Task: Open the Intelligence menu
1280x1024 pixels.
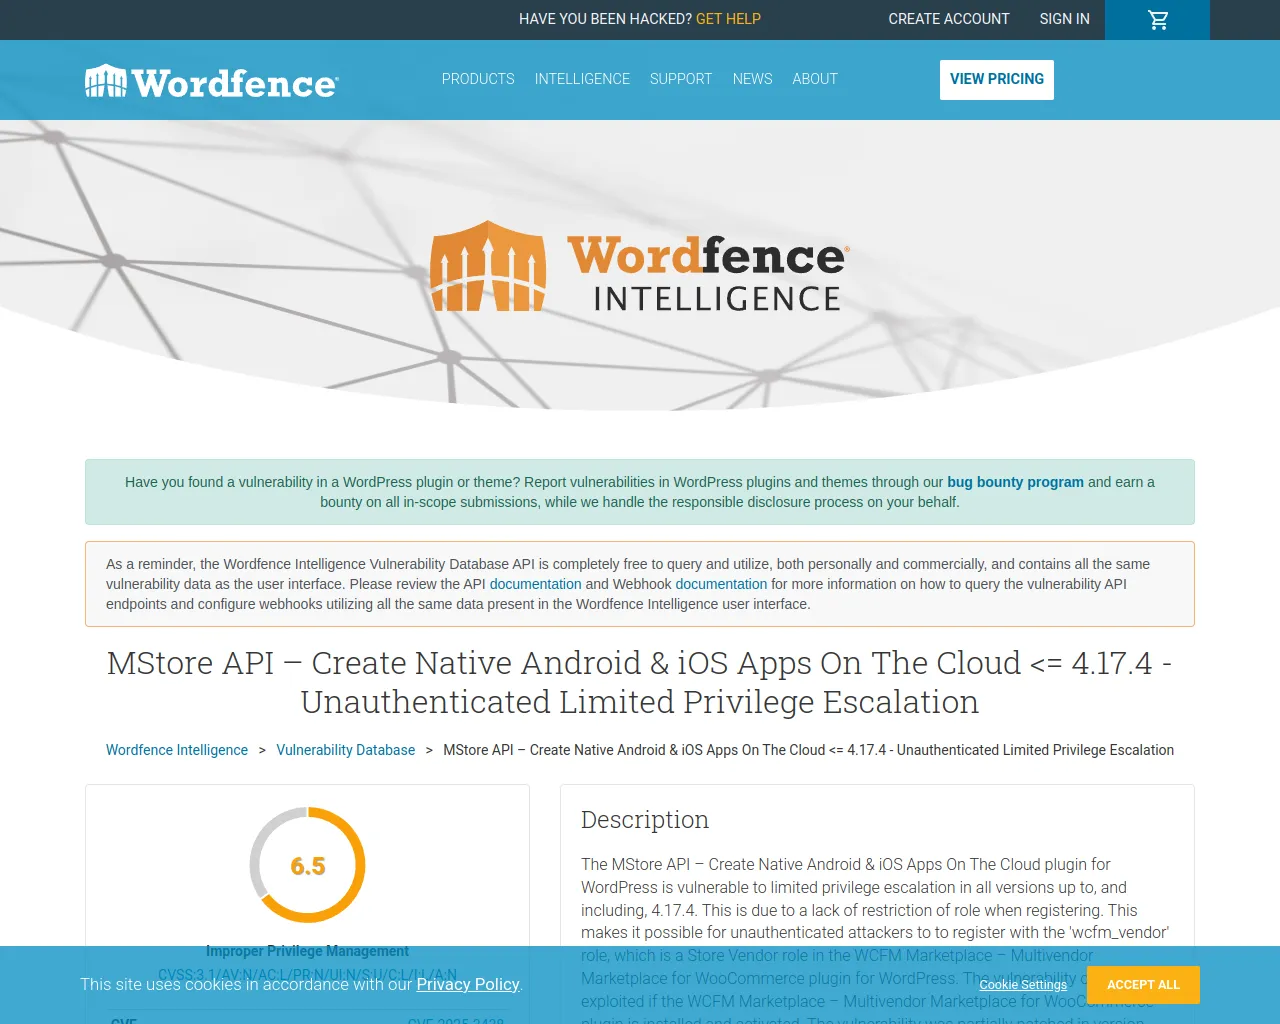Action: (582, 79)
